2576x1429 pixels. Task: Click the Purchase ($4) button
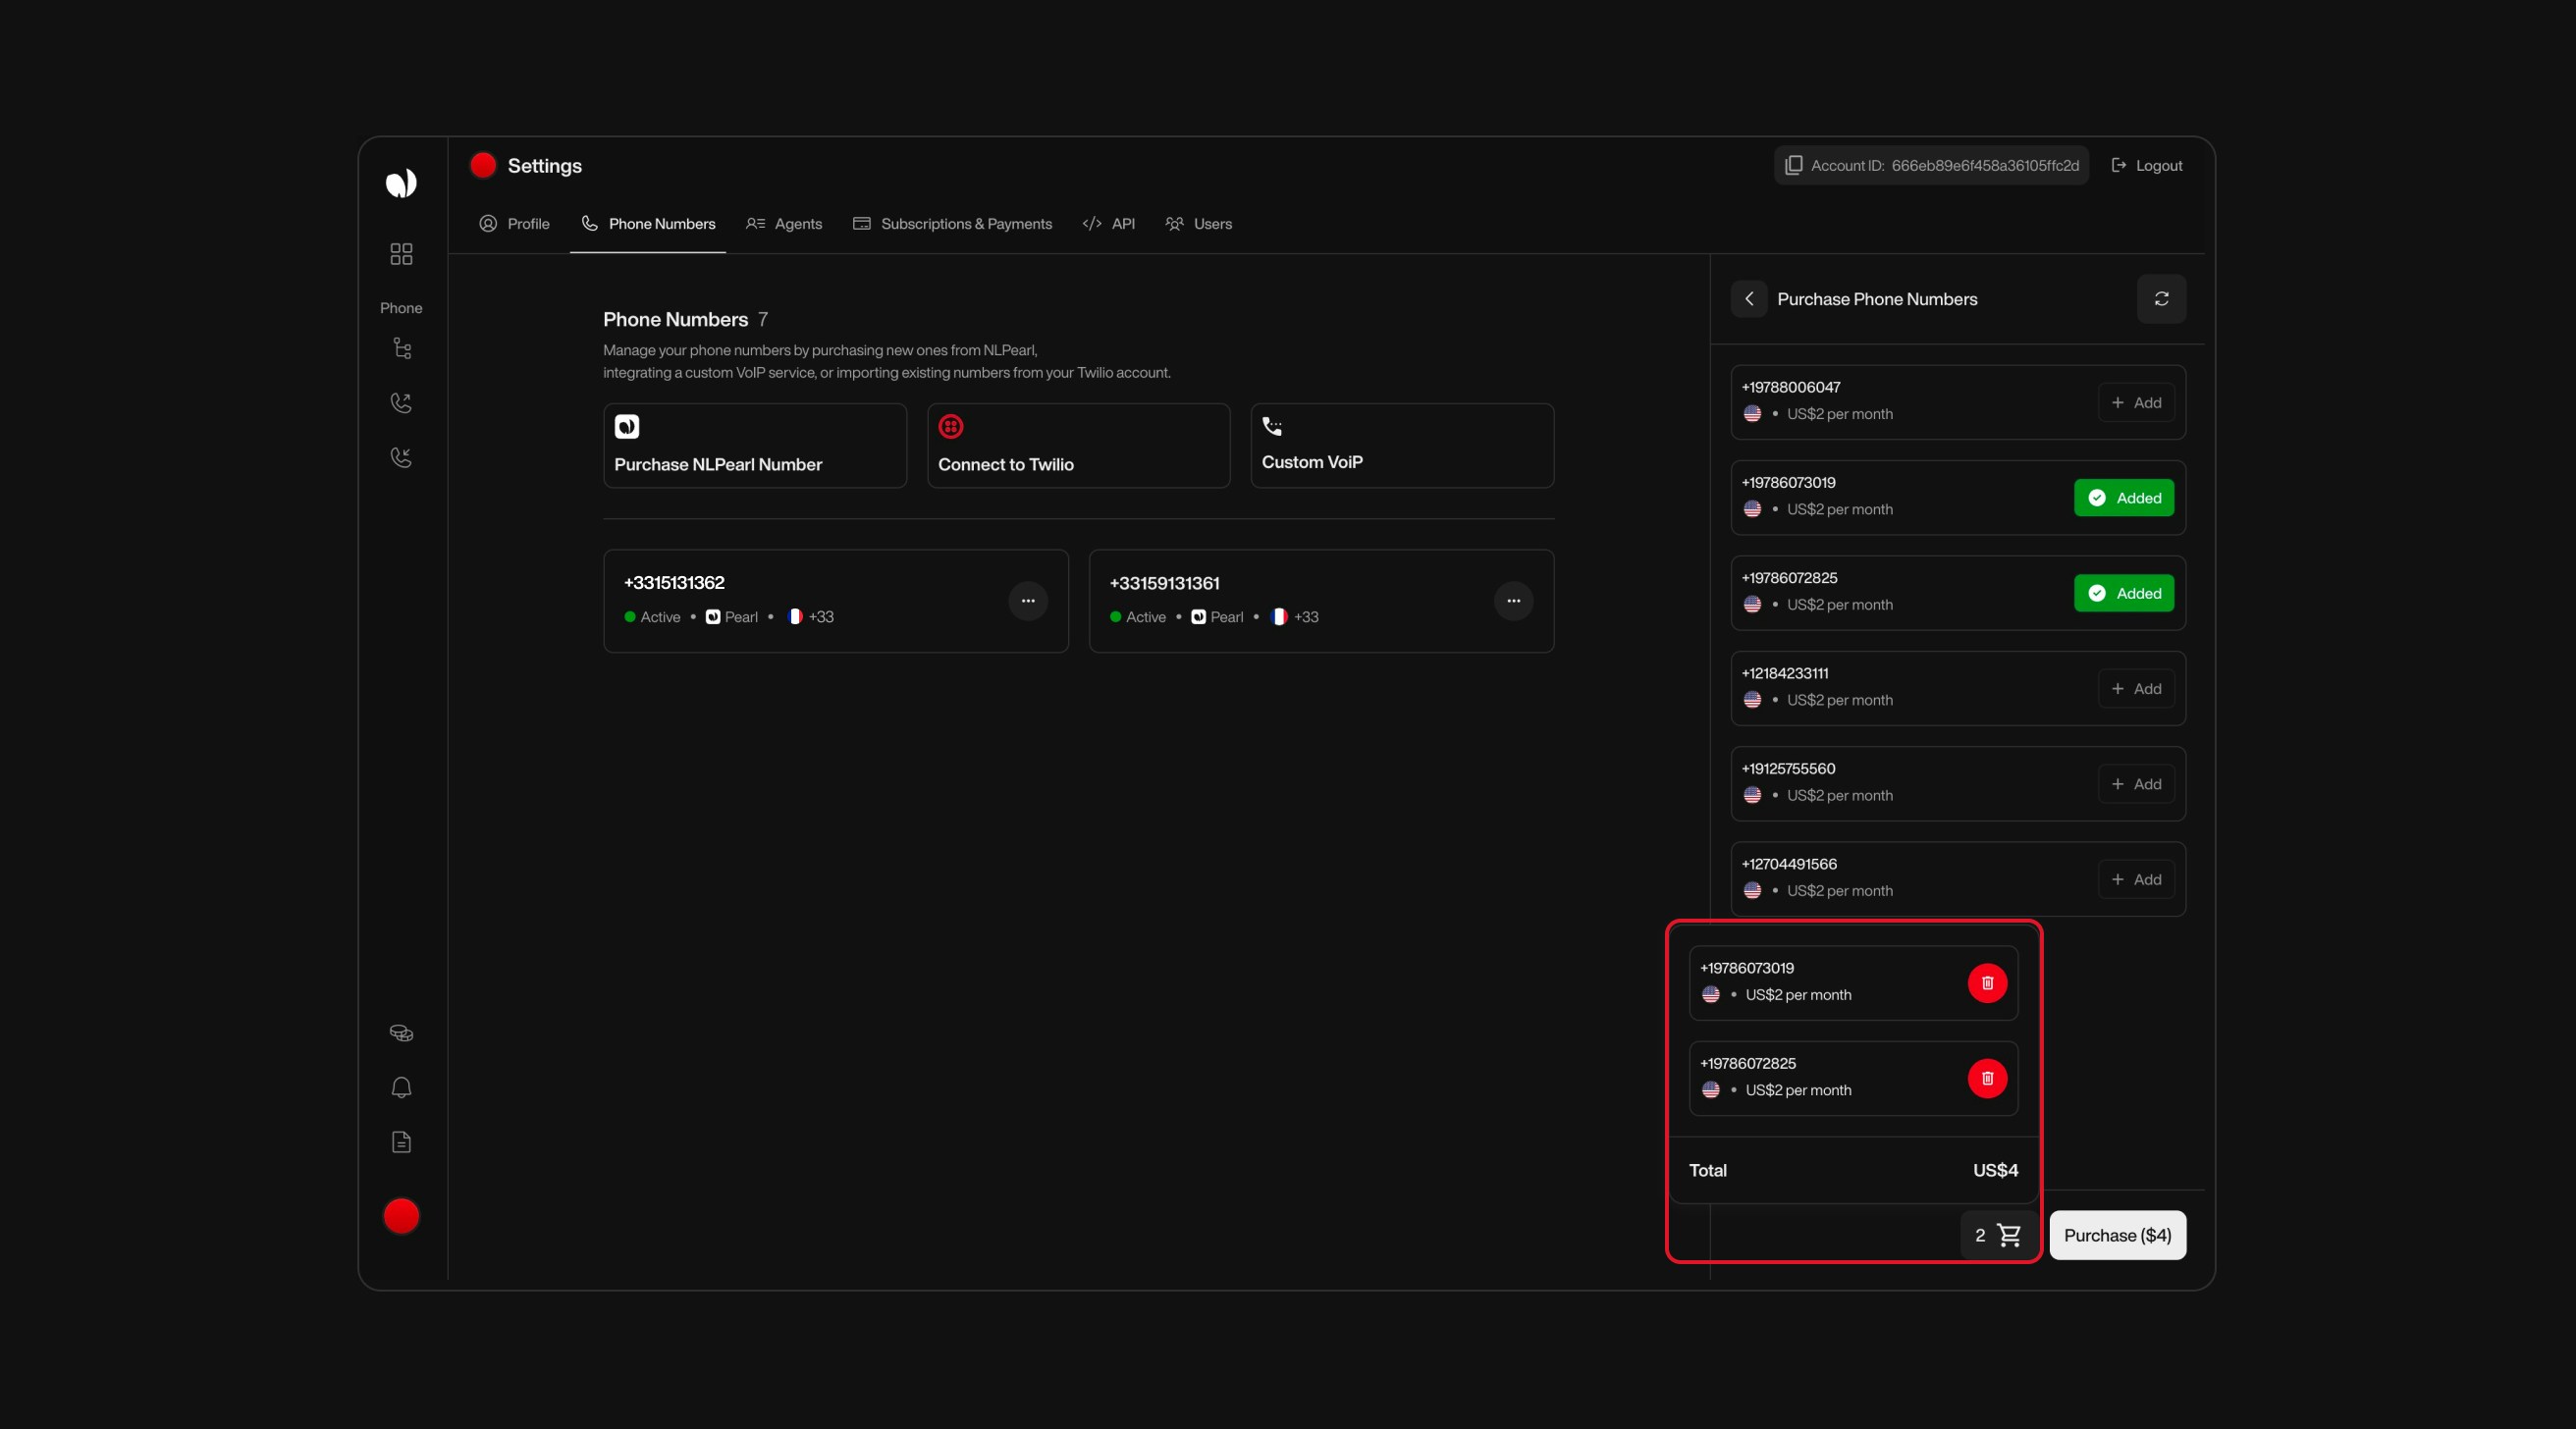[x=2117, y=1235]
